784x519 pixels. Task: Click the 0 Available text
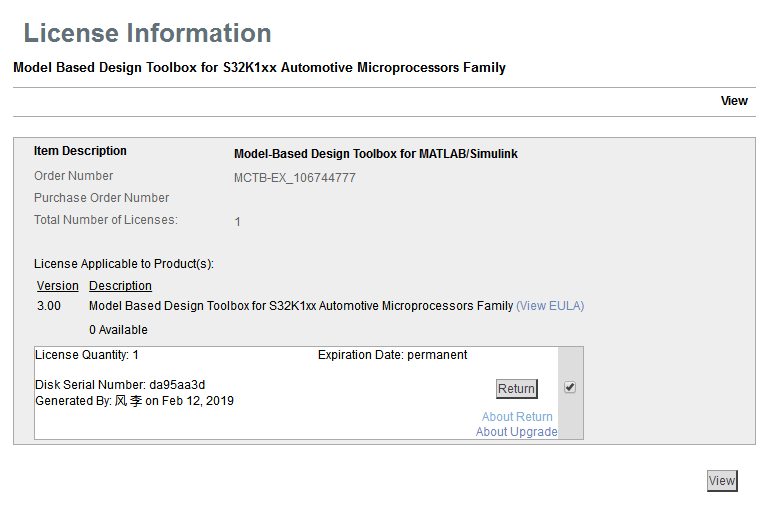[x=118, y=330]
